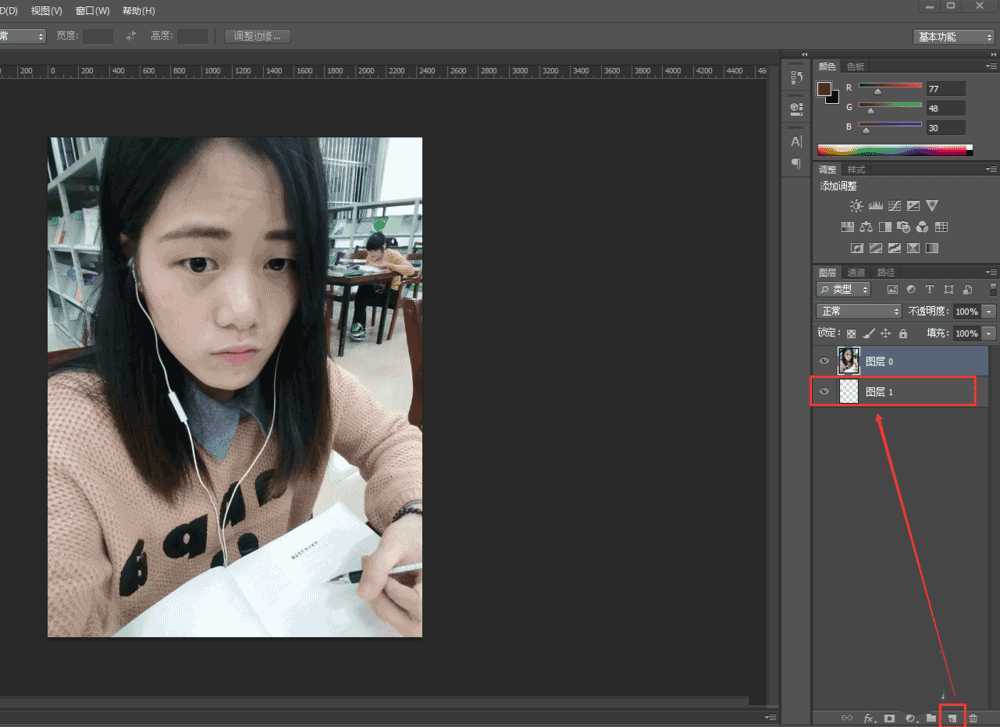1000x727 pixels.
Task: Hide the 图层 1 layer
Action: pos(824,391)
